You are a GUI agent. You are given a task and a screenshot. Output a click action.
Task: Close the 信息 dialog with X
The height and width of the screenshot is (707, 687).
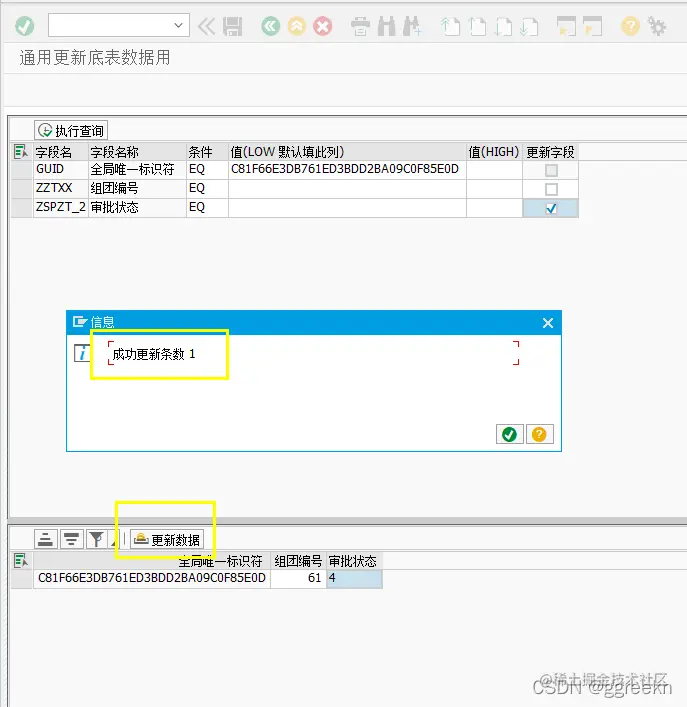pos(548,323)
